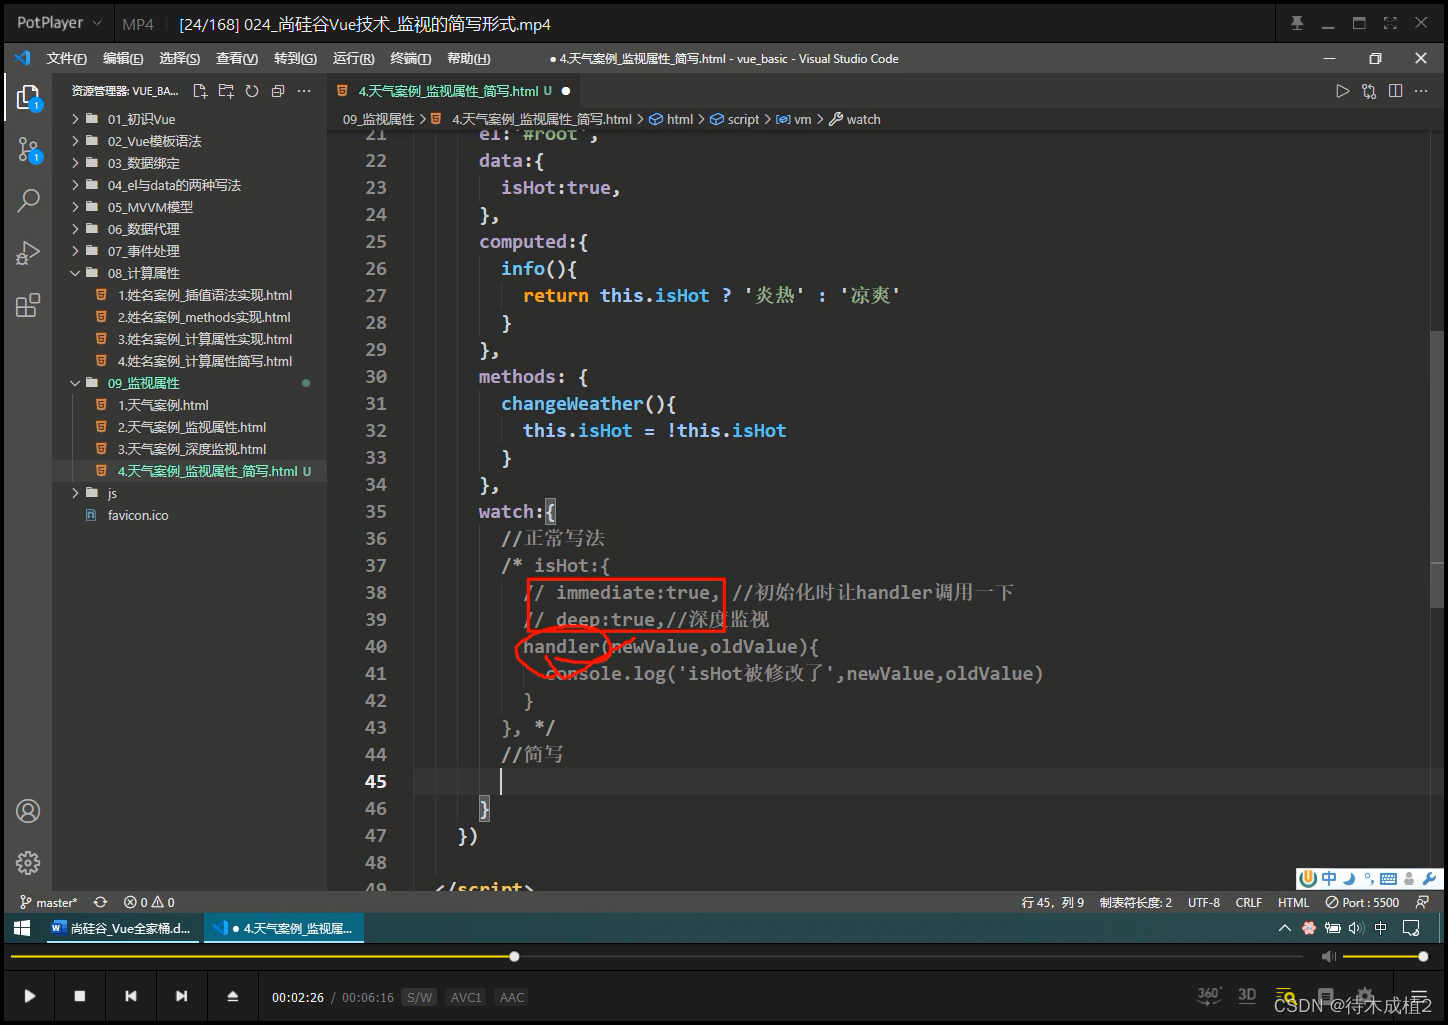Skip to next video in playlist
Viewport: 1448px width, 1025px height.
[181, 996]
